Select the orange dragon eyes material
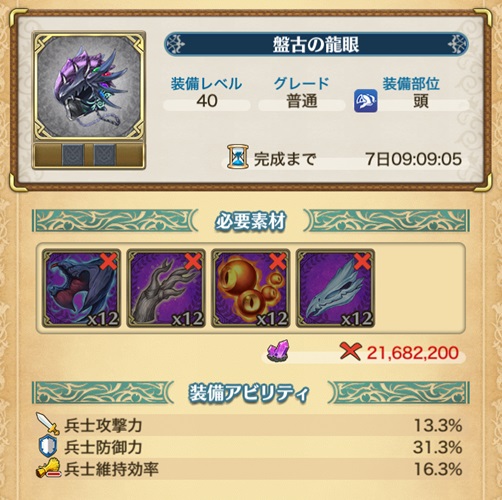Viewport: 502px width, 500px height. 251,288
